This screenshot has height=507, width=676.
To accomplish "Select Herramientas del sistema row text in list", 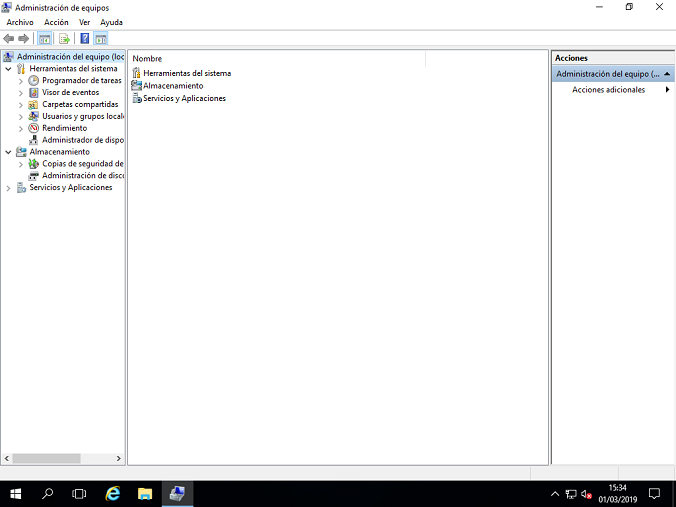I will pyautogui.click(x=187, y=73).
